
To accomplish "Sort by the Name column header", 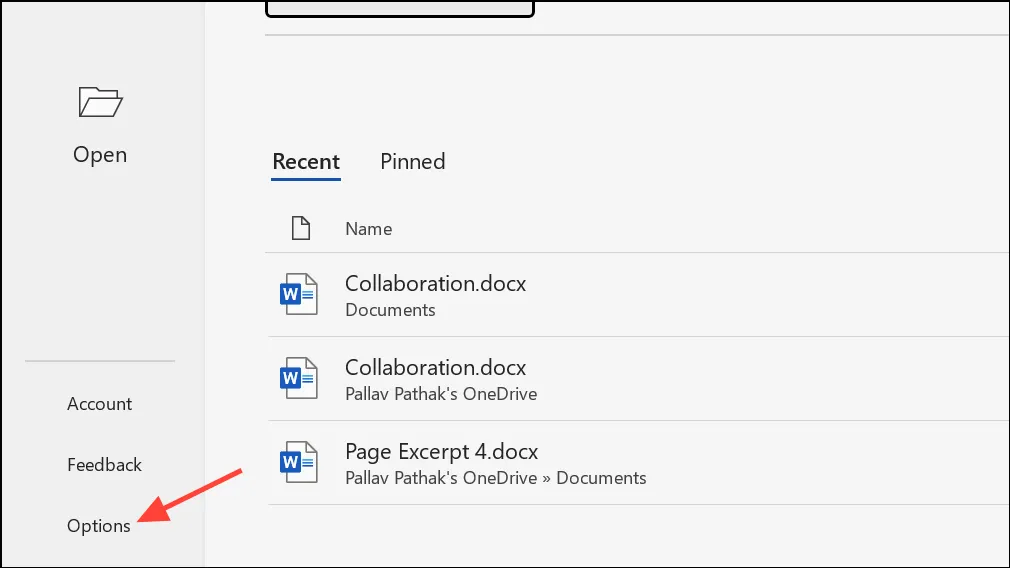I will pos(368,229).
